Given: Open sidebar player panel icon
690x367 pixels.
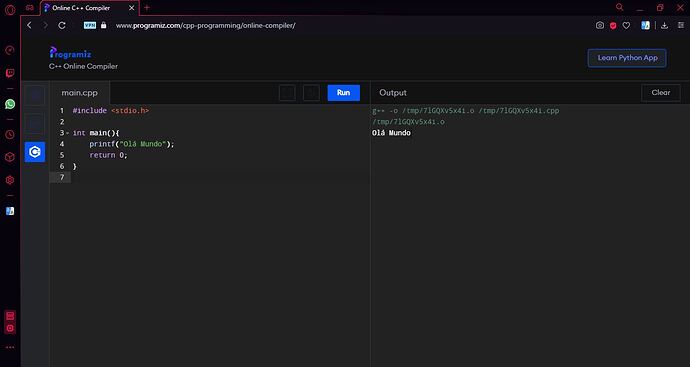Looking at the screenshot, I should [x=10, y=316].
